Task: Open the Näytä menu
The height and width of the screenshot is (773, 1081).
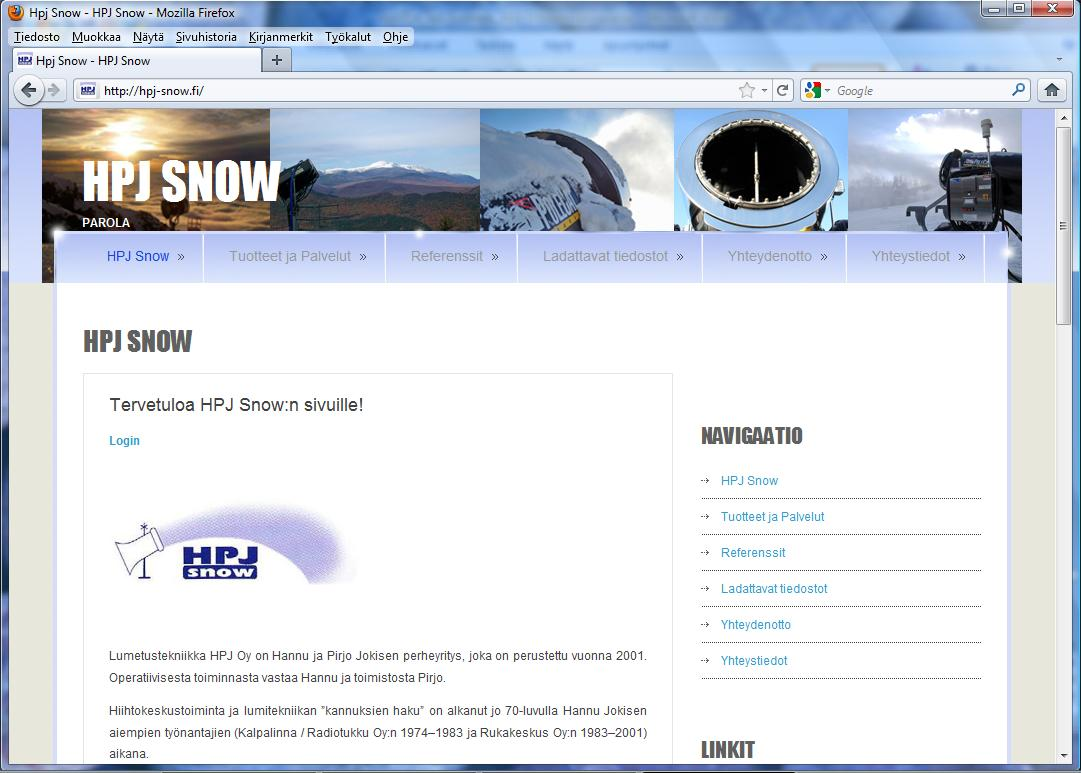Action: point(148,37)
